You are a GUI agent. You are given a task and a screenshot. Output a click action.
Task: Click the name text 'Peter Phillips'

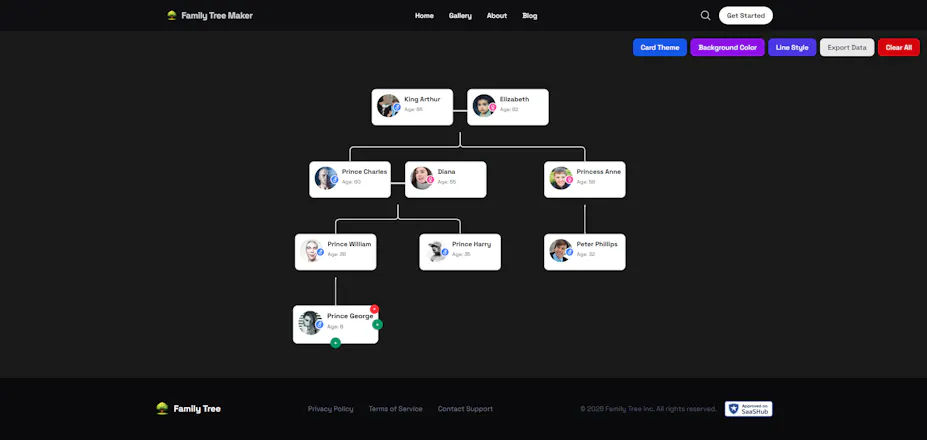(597, 244)
